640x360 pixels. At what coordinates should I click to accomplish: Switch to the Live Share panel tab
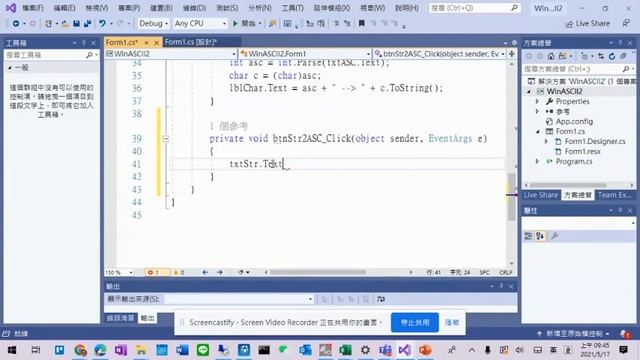click(x=541, y=195)
